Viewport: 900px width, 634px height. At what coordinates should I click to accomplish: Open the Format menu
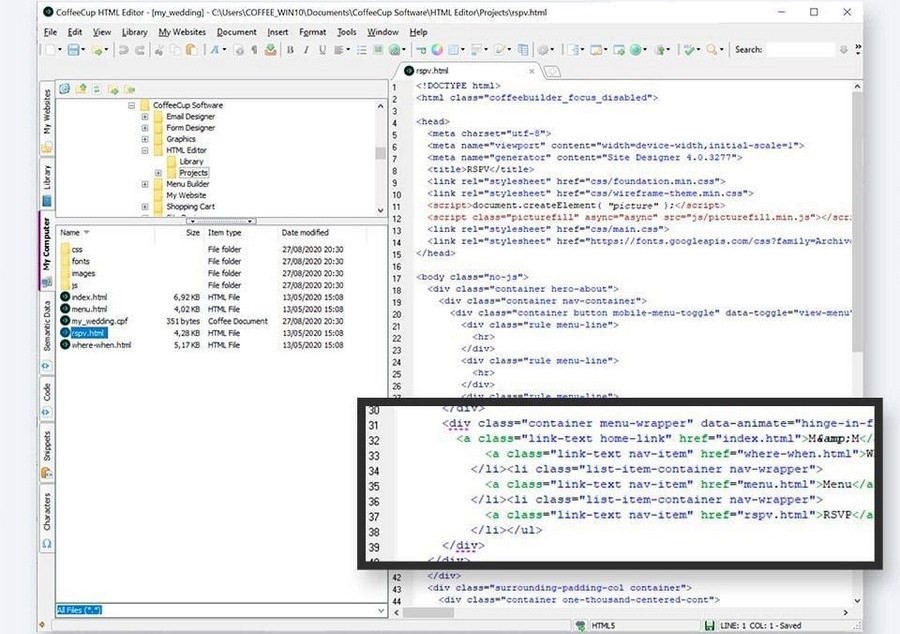pos(312,32)
